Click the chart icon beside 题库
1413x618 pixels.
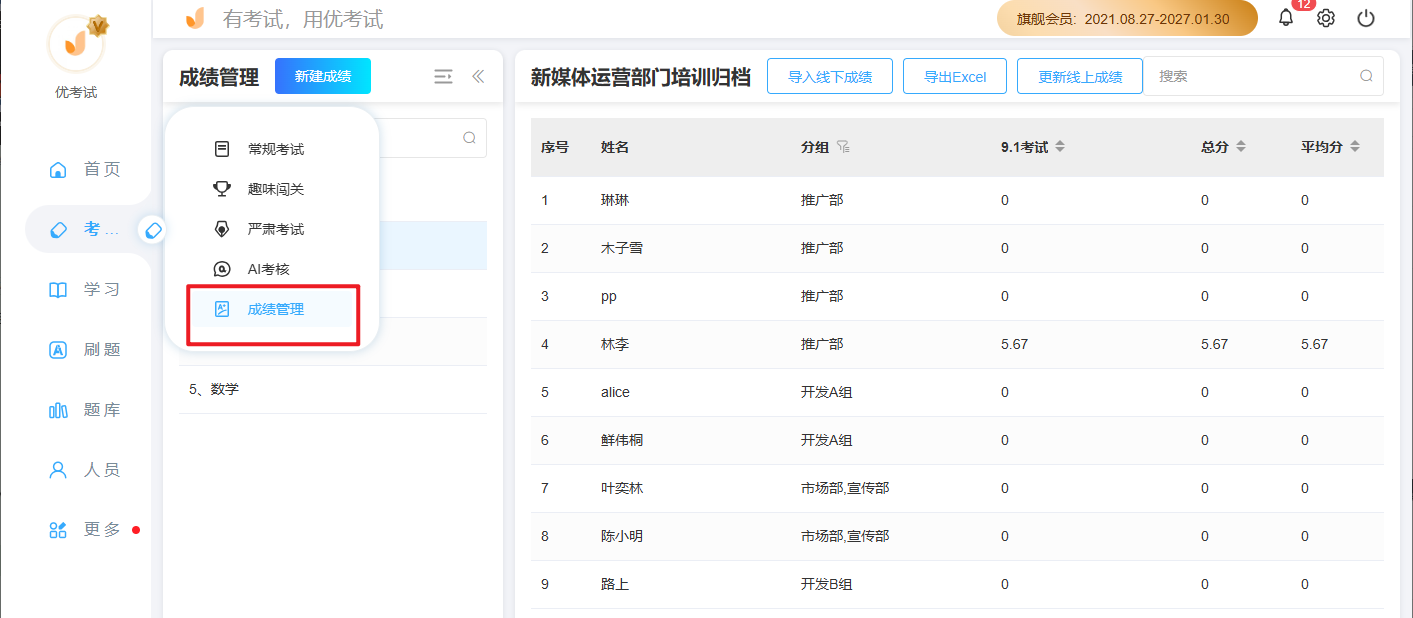point(58,410)
